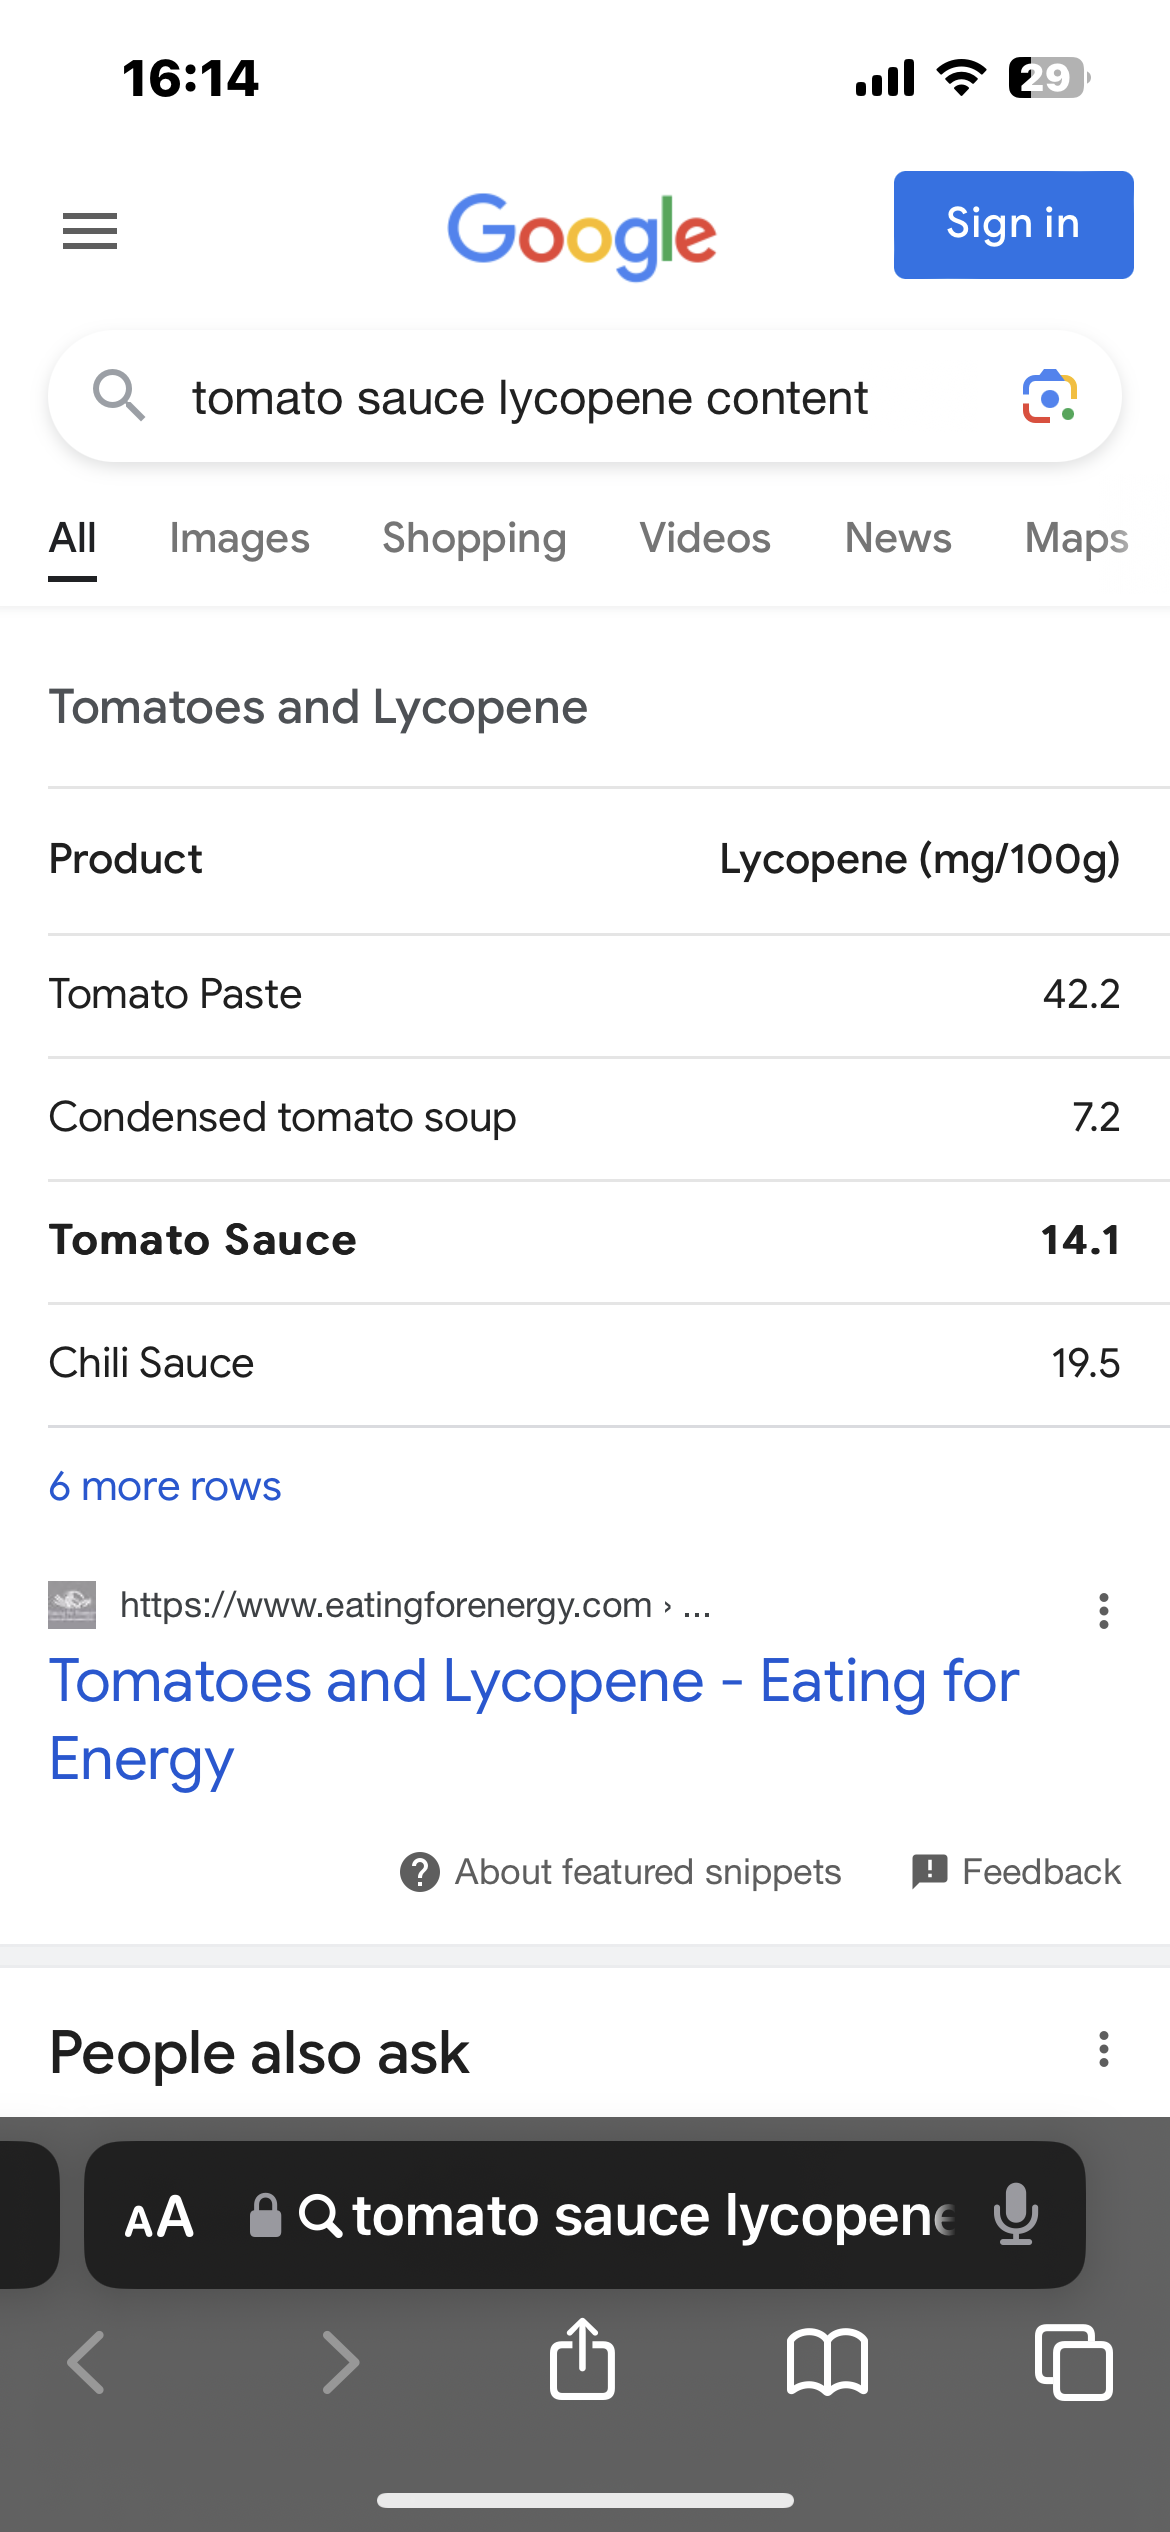The height and width of the screenshot is (2532, 1170).
Task: Switch to the Images tab
Action: (x=239, y=538)
